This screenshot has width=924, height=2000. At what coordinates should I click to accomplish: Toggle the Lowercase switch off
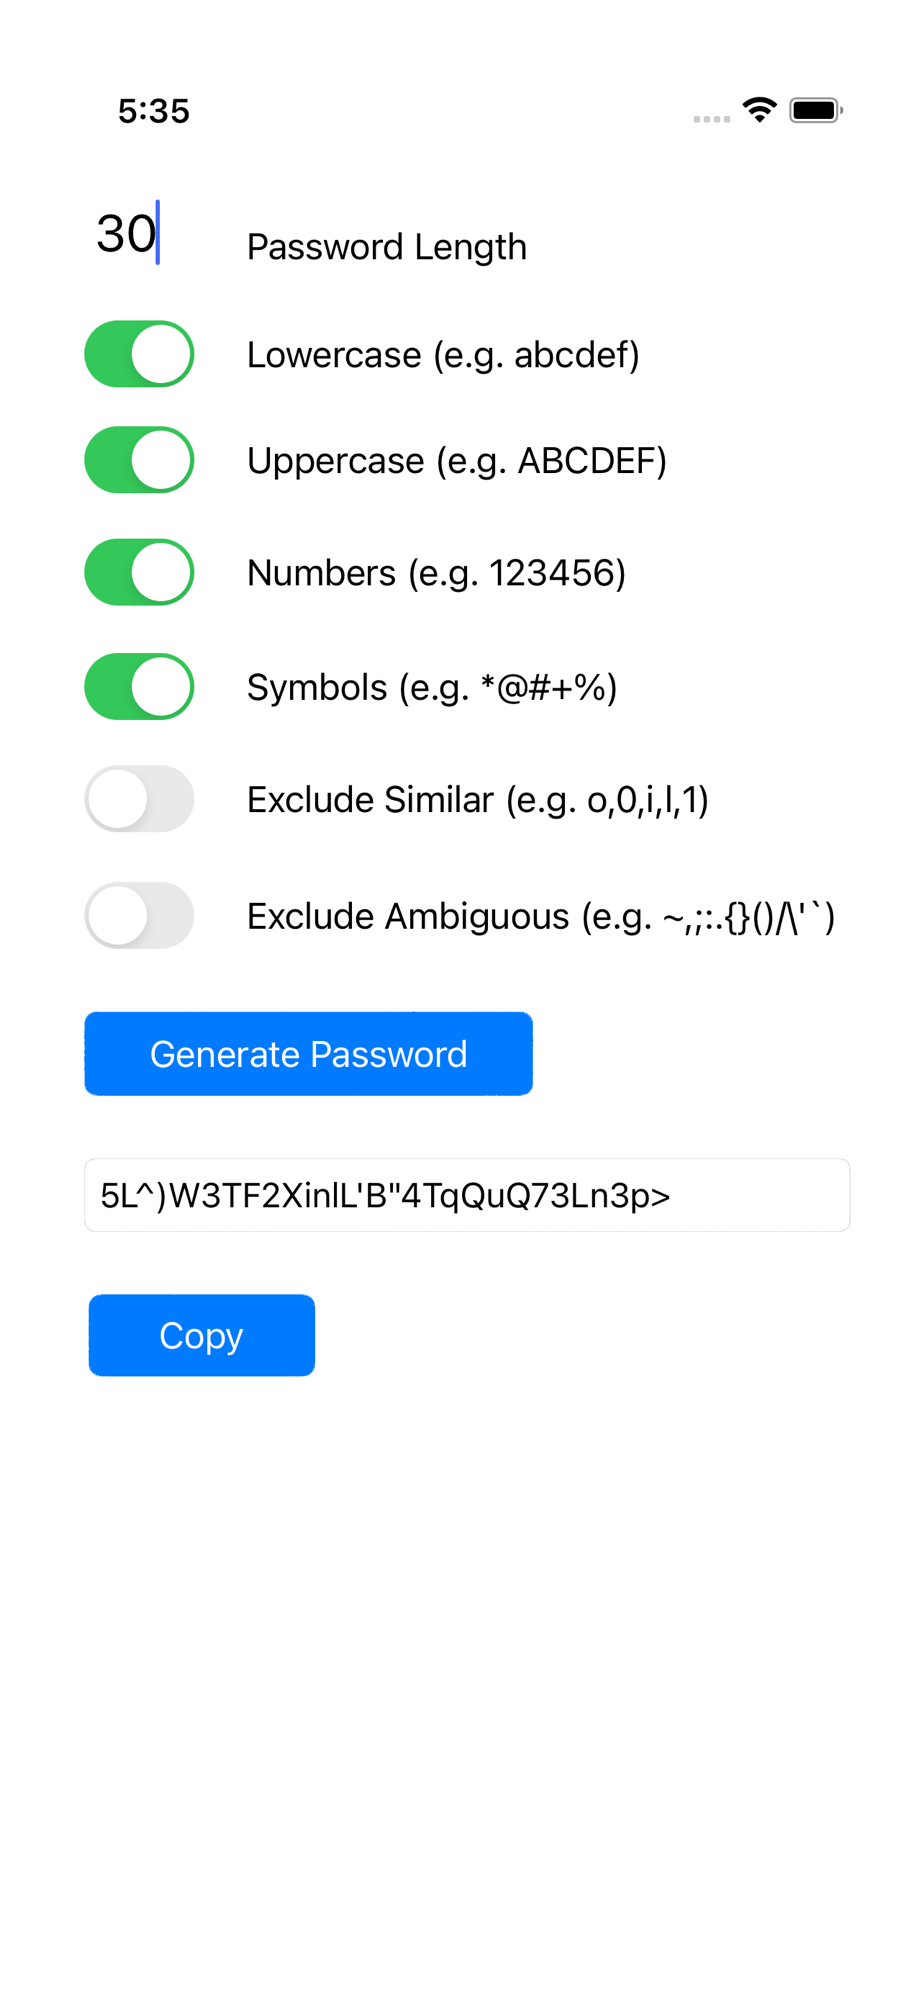(139, 354)
